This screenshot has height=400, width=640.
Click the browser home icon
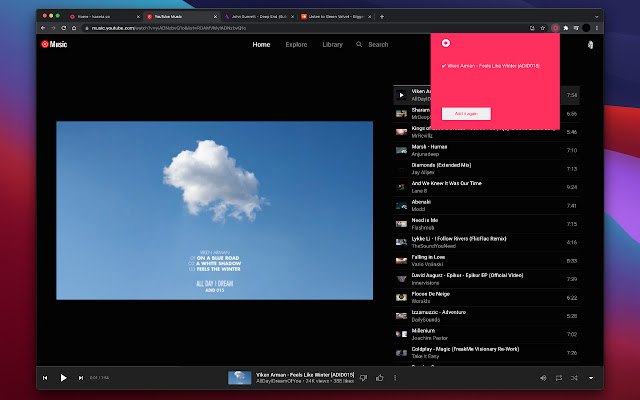(x=74, y=28)
